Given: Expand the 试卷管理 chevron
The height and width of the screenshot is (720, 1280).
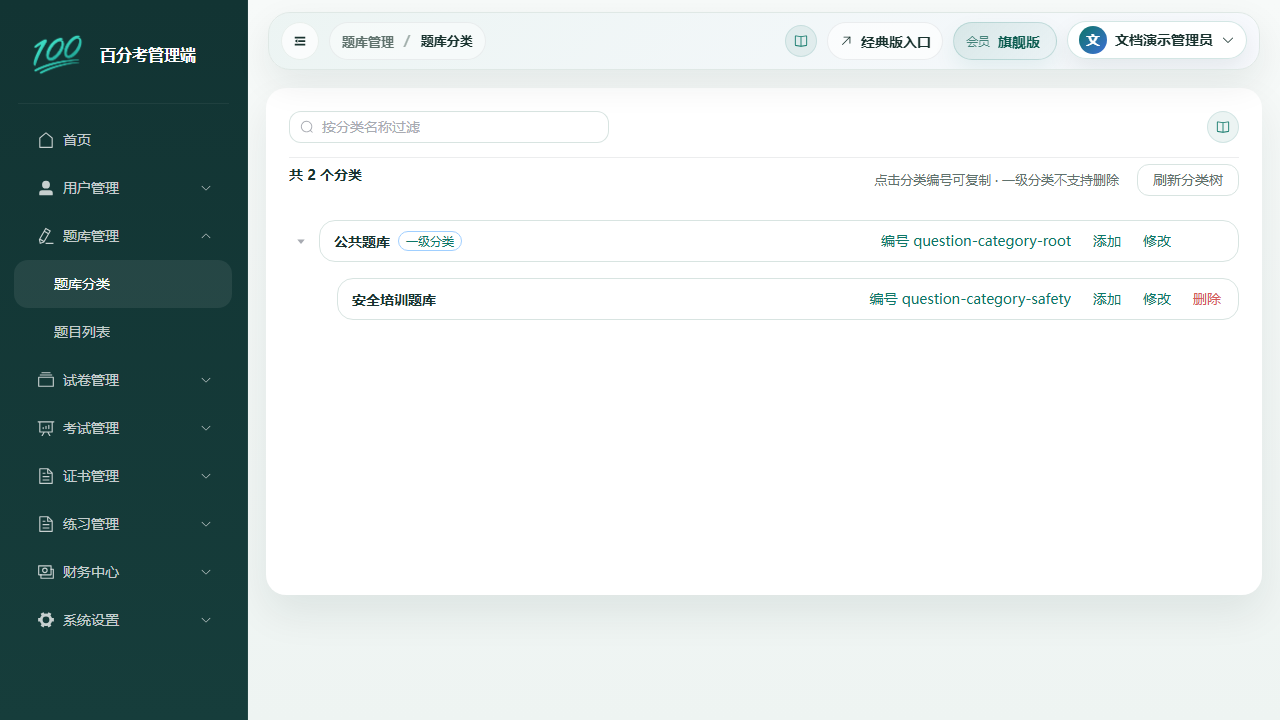Looking at the screenshot, I should tap(206, 380).
